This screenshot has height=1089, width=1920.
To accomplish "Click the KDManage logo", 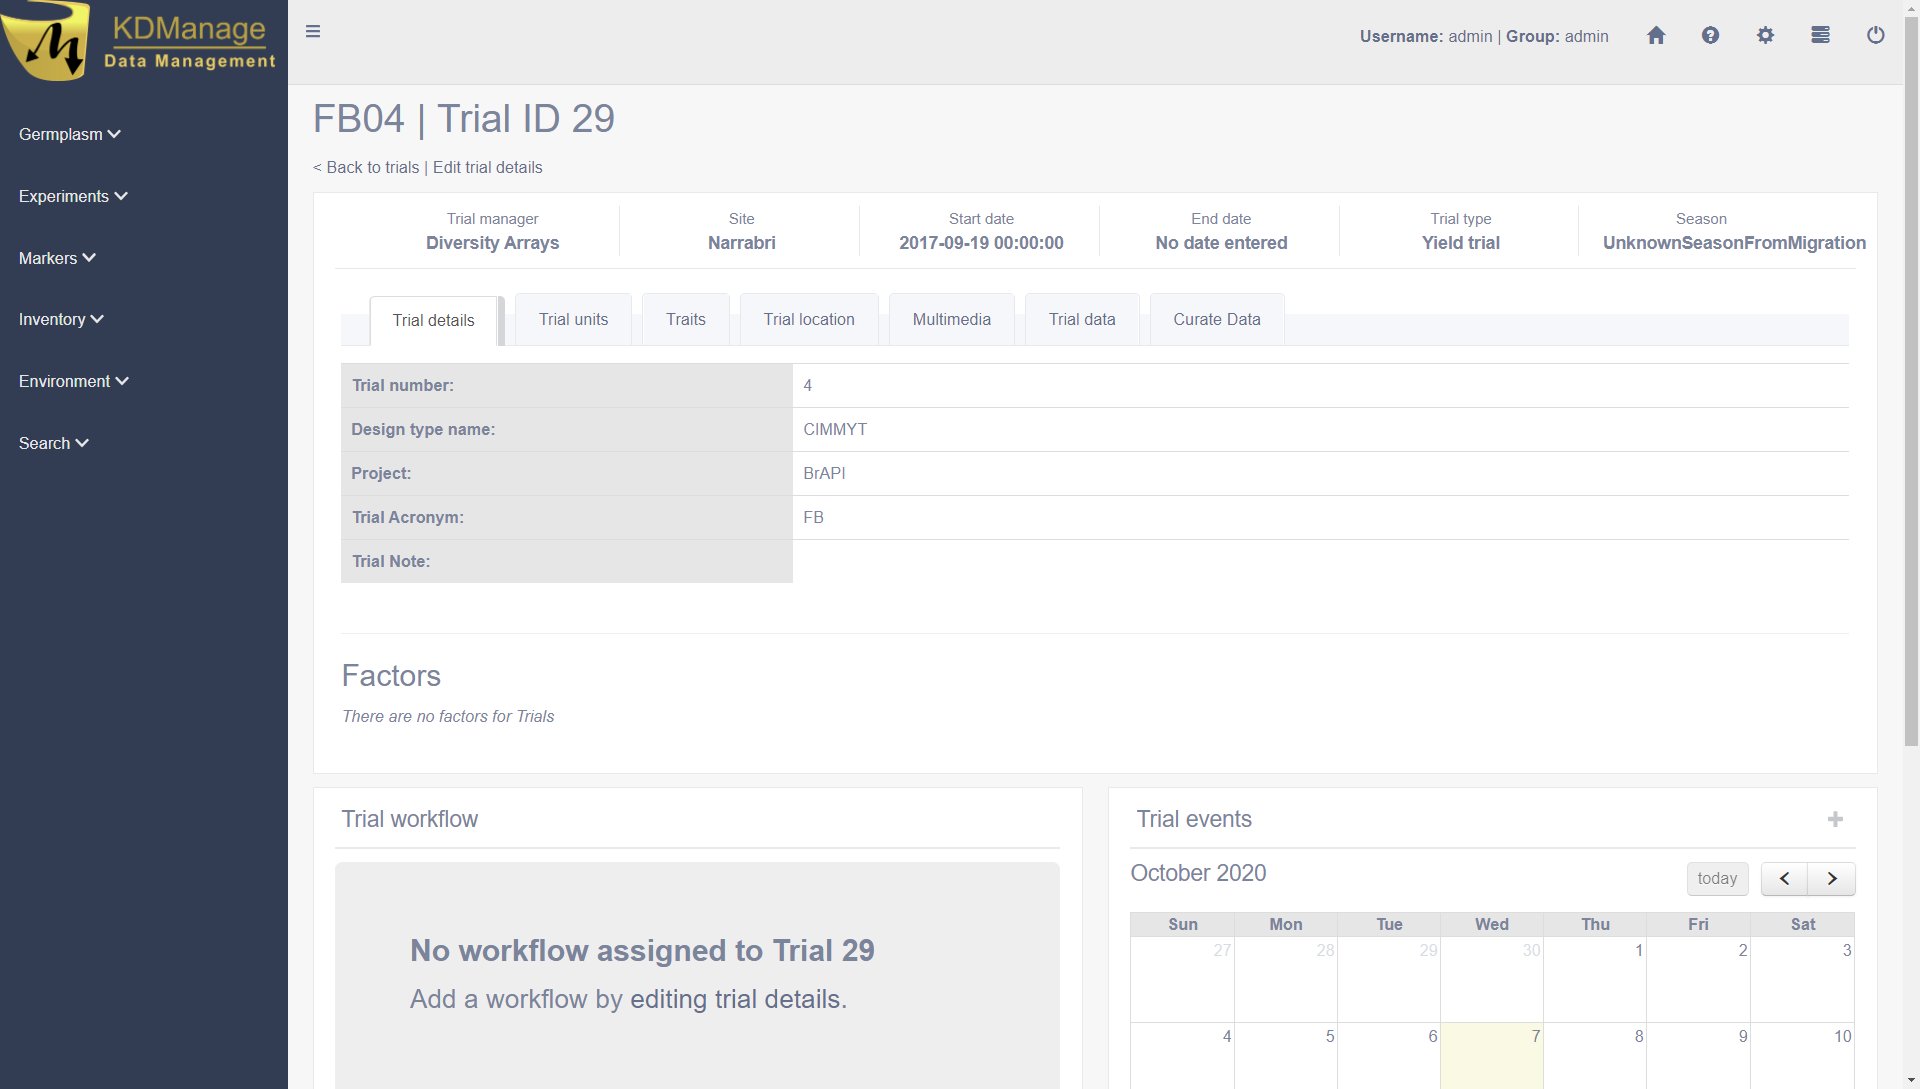I will click(140, 42).
